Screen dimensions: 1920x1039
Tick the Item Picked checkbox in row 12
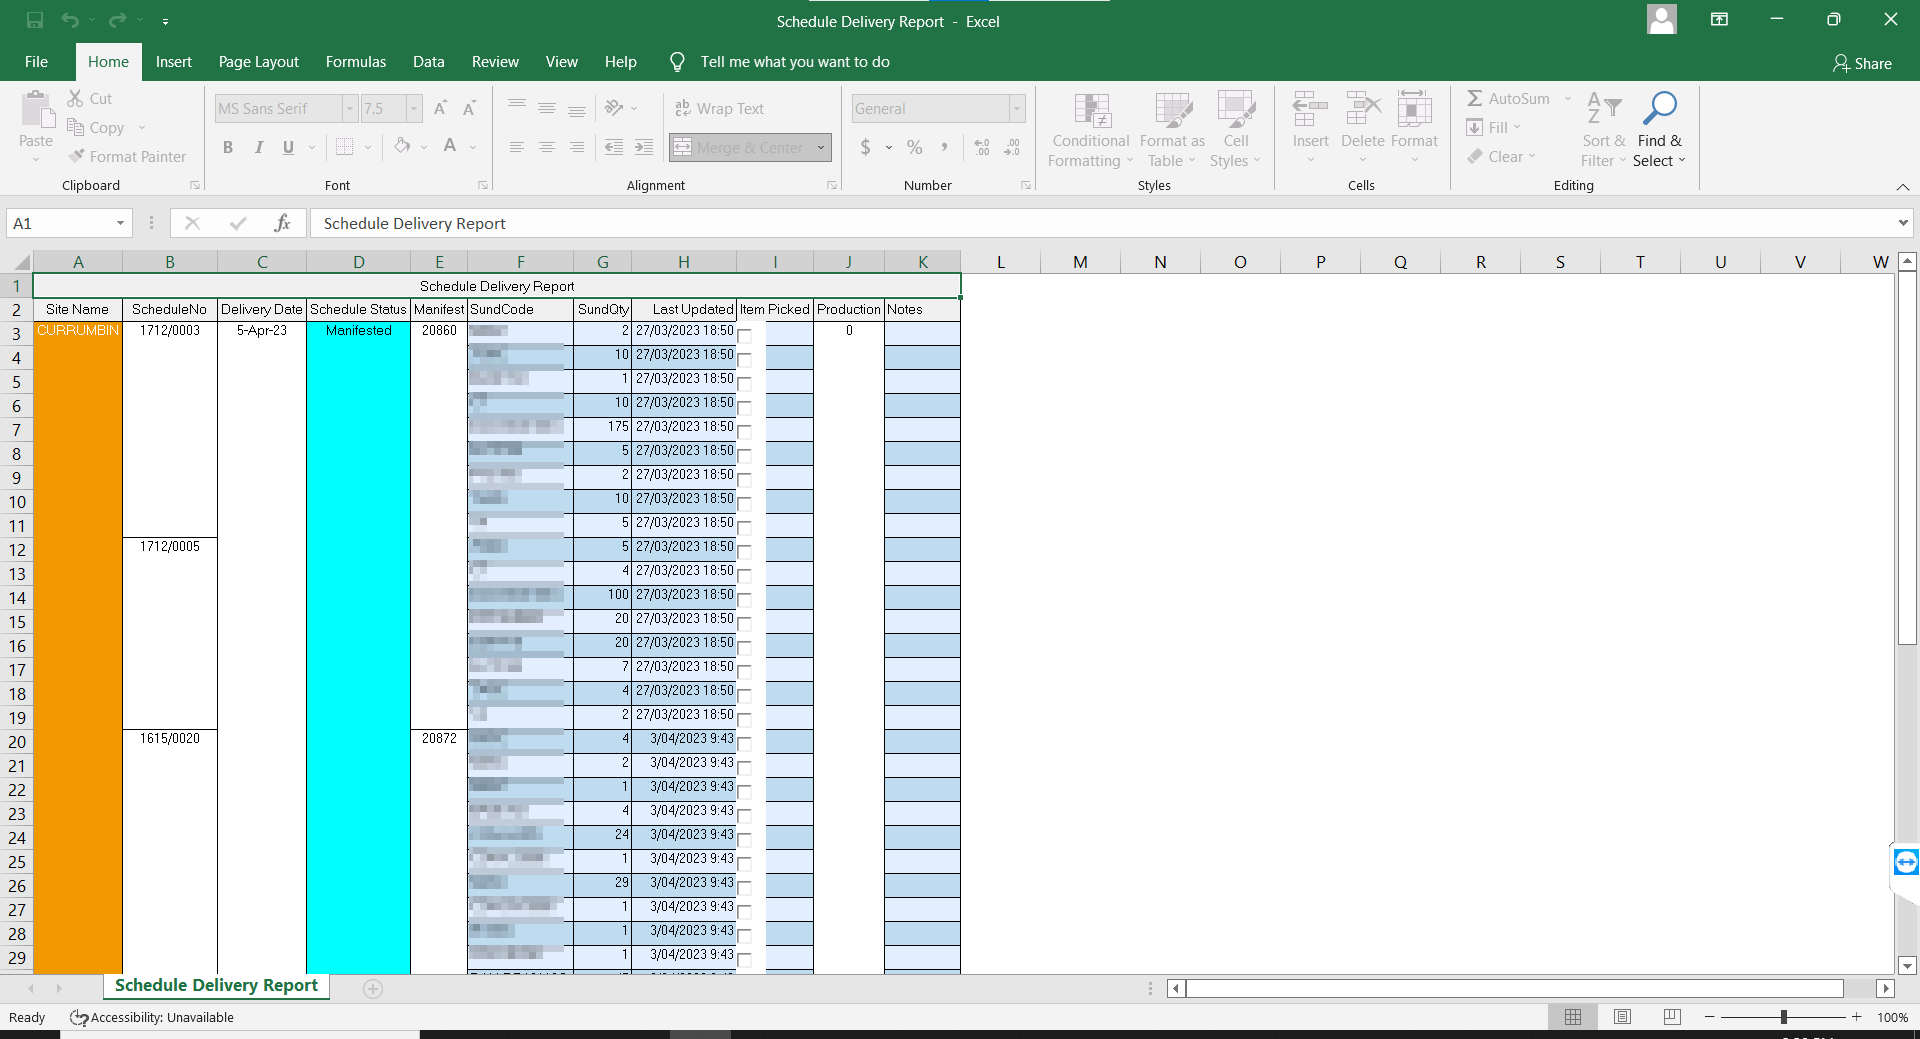(744, 552)
